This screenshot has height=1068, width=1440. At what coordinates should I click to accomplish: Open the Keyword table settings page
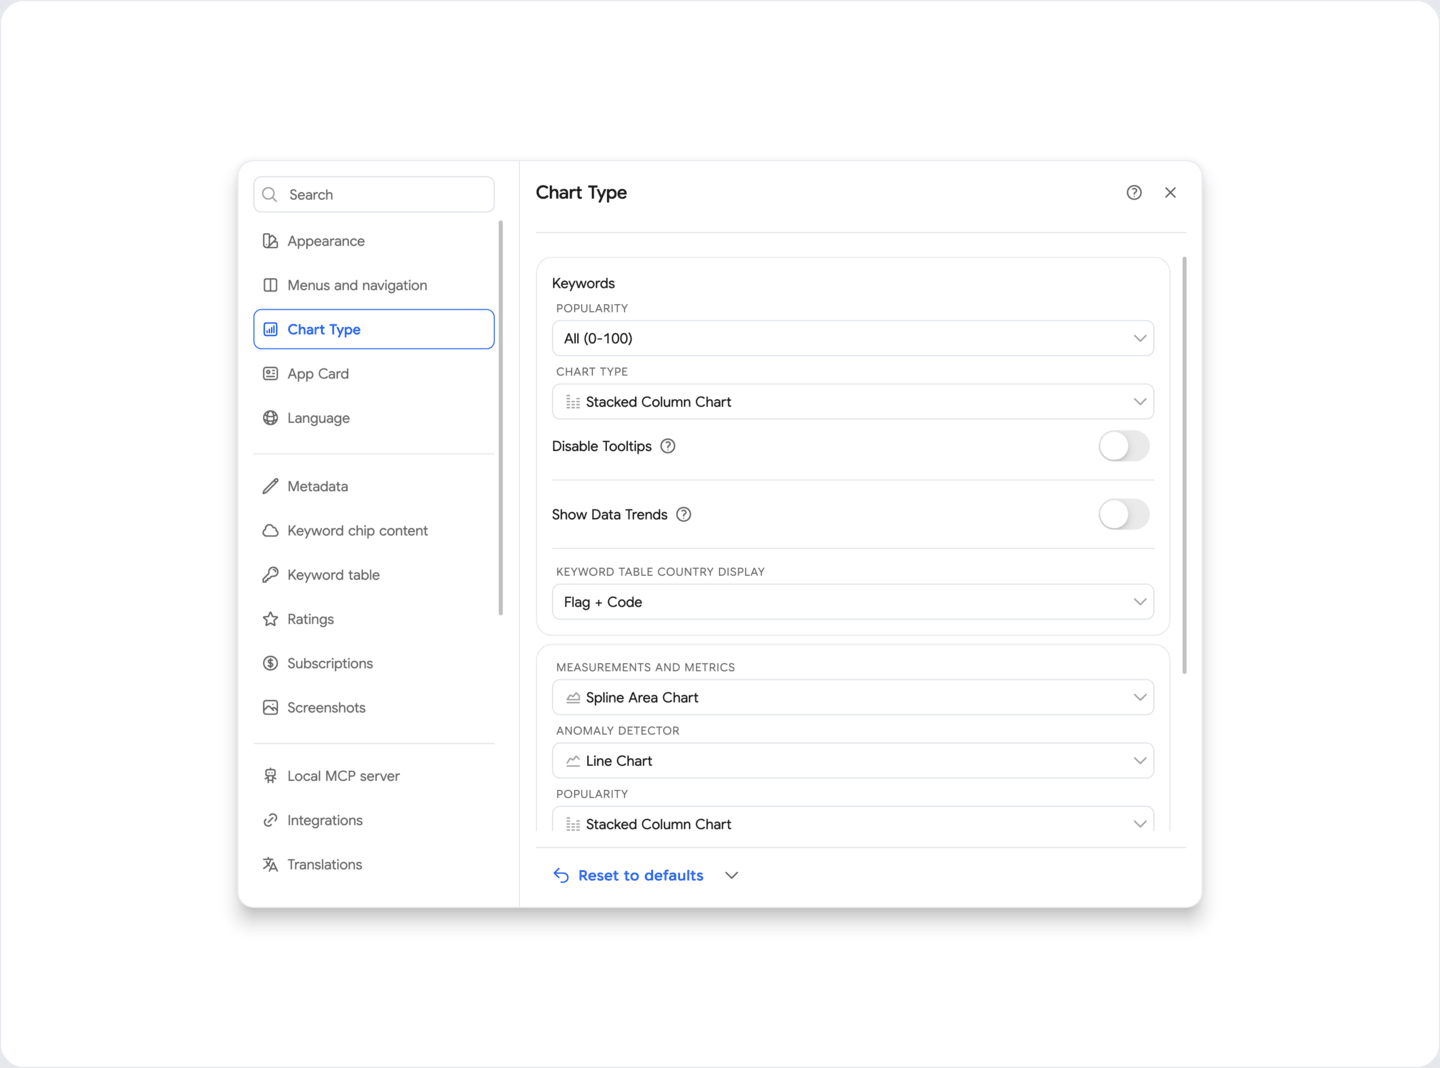tap(374, 575)
